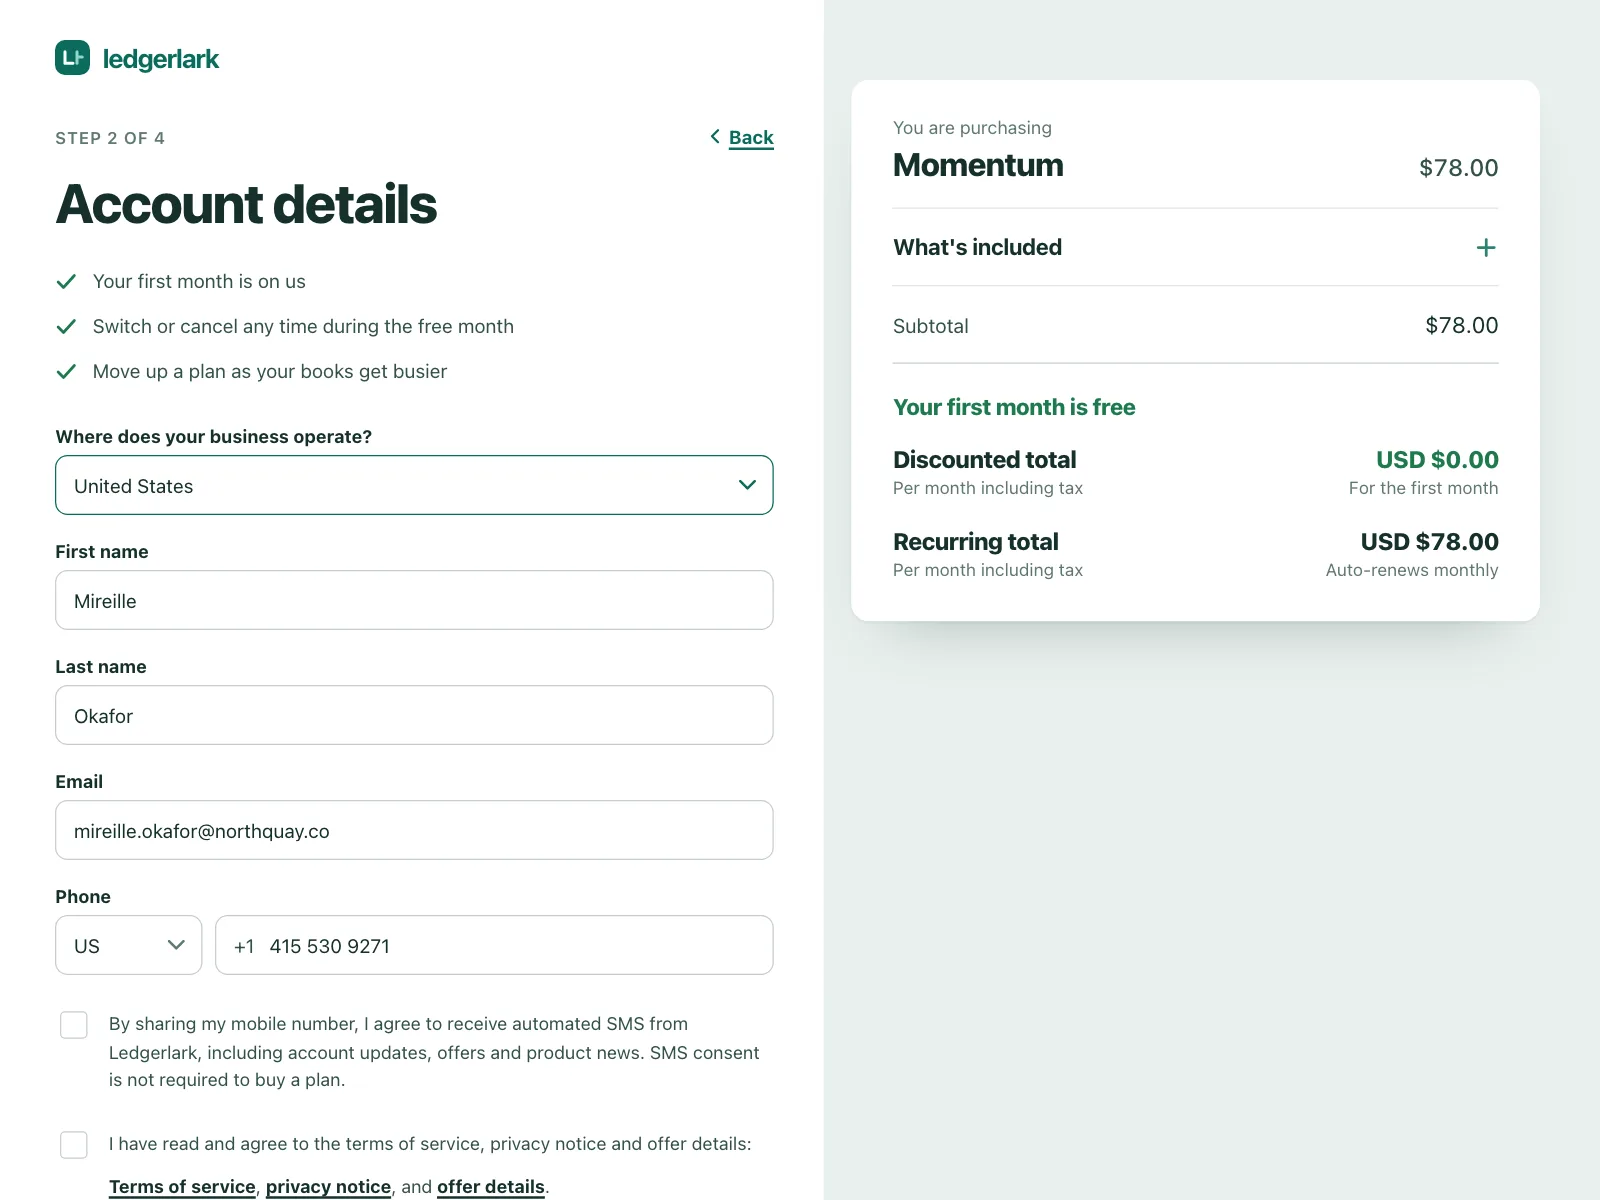Click the Ledgerlark logo icon
The width and height of the screenshot is (1600, 1200).
[x=72, y=58]
